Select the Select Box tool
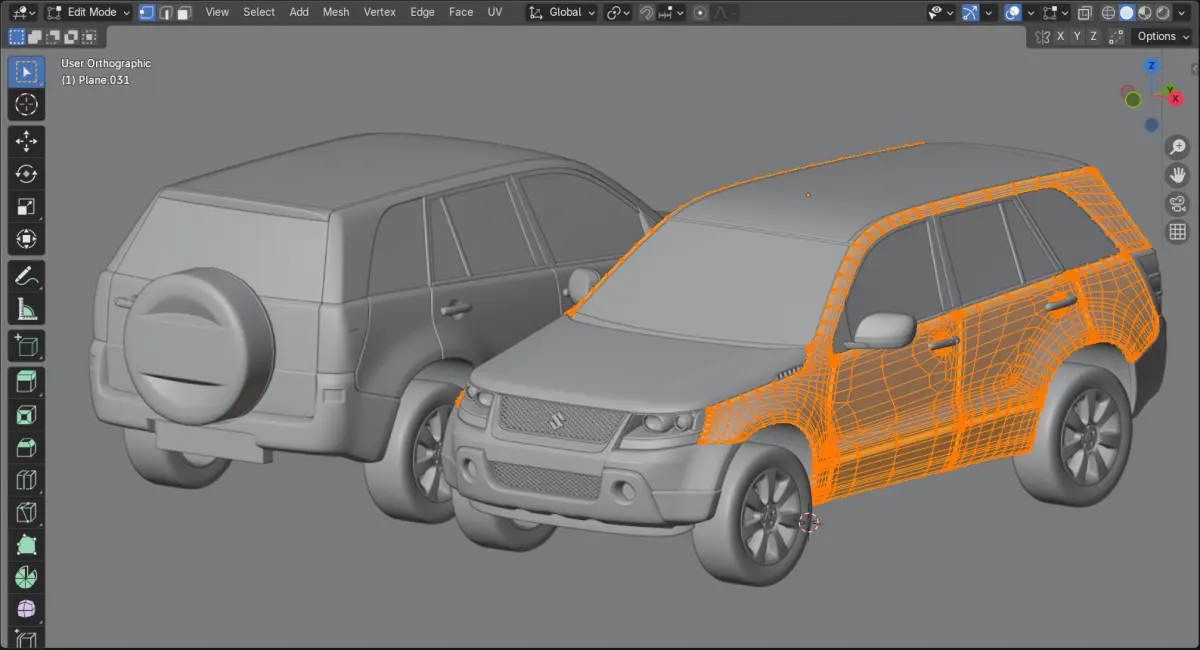Viewport: 1200px width, 650px height. 27,72
